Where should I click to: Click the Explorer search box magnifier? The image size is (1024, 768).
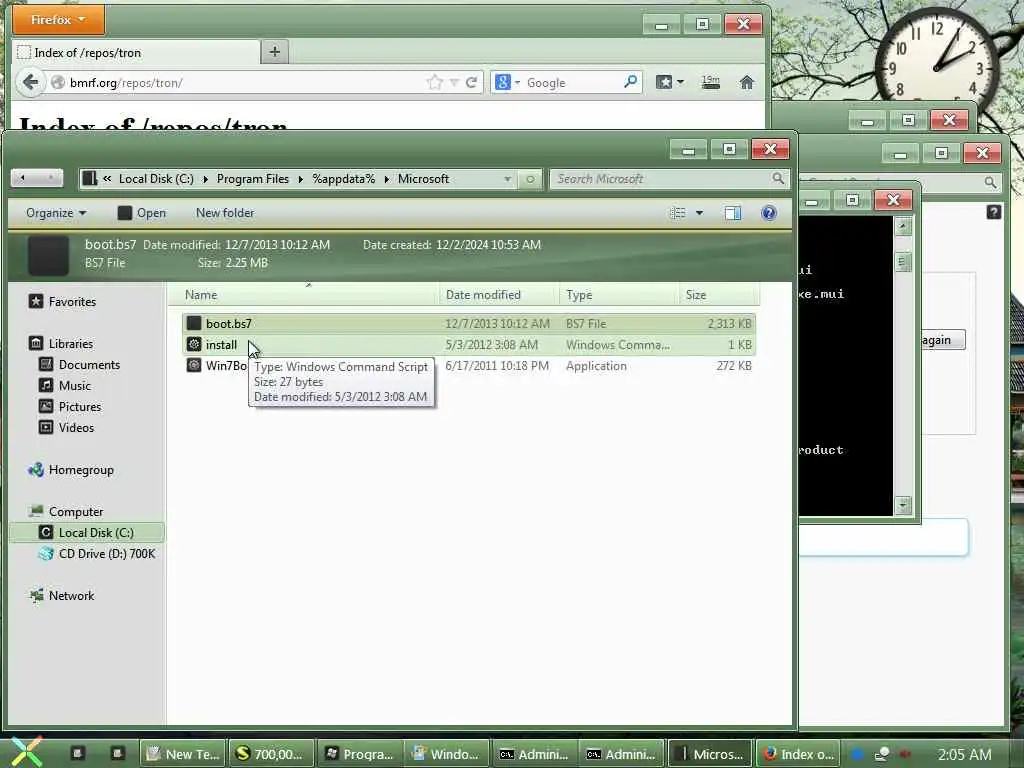tap(778, 178)
